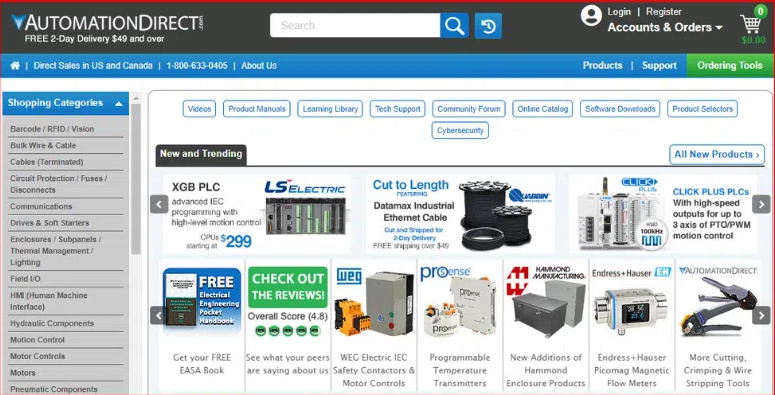The height and width of the screenshot is (395, 775).
Task: Collapse Shopping Categories panel arrow
Action: (119, 103)
